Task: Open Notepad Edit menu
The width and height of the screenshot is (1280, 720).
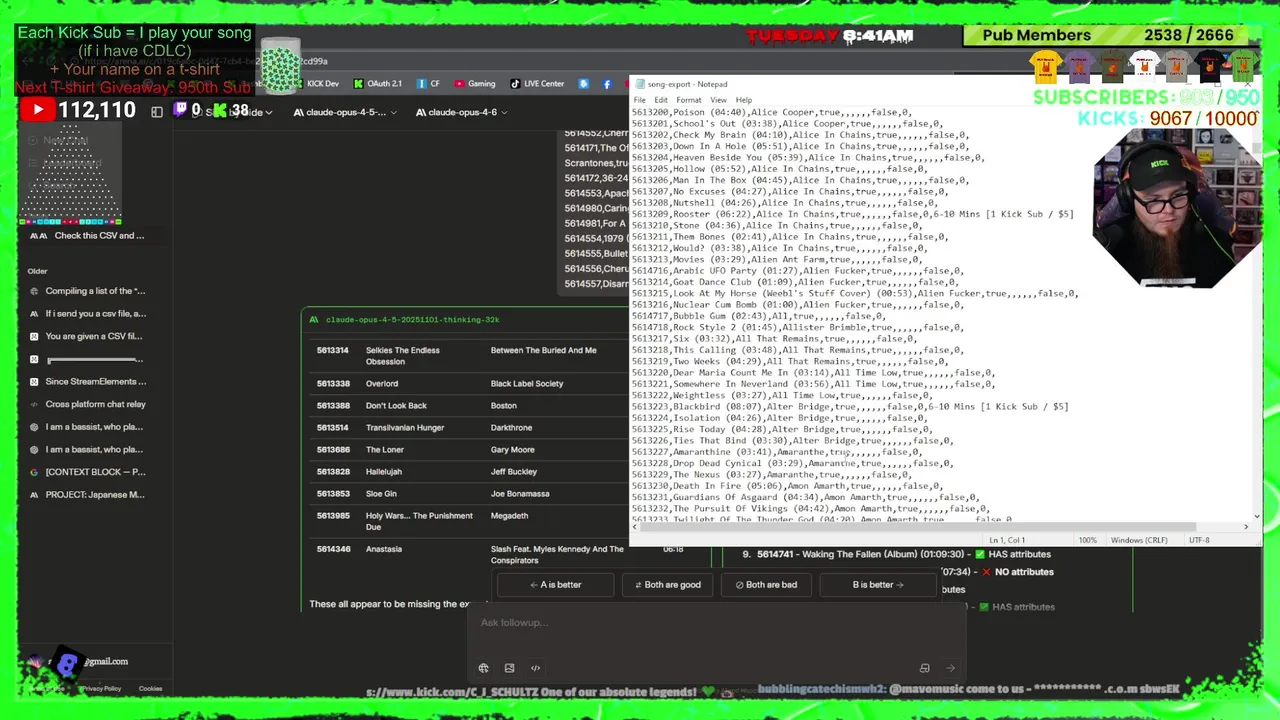Action: point(661,100)
